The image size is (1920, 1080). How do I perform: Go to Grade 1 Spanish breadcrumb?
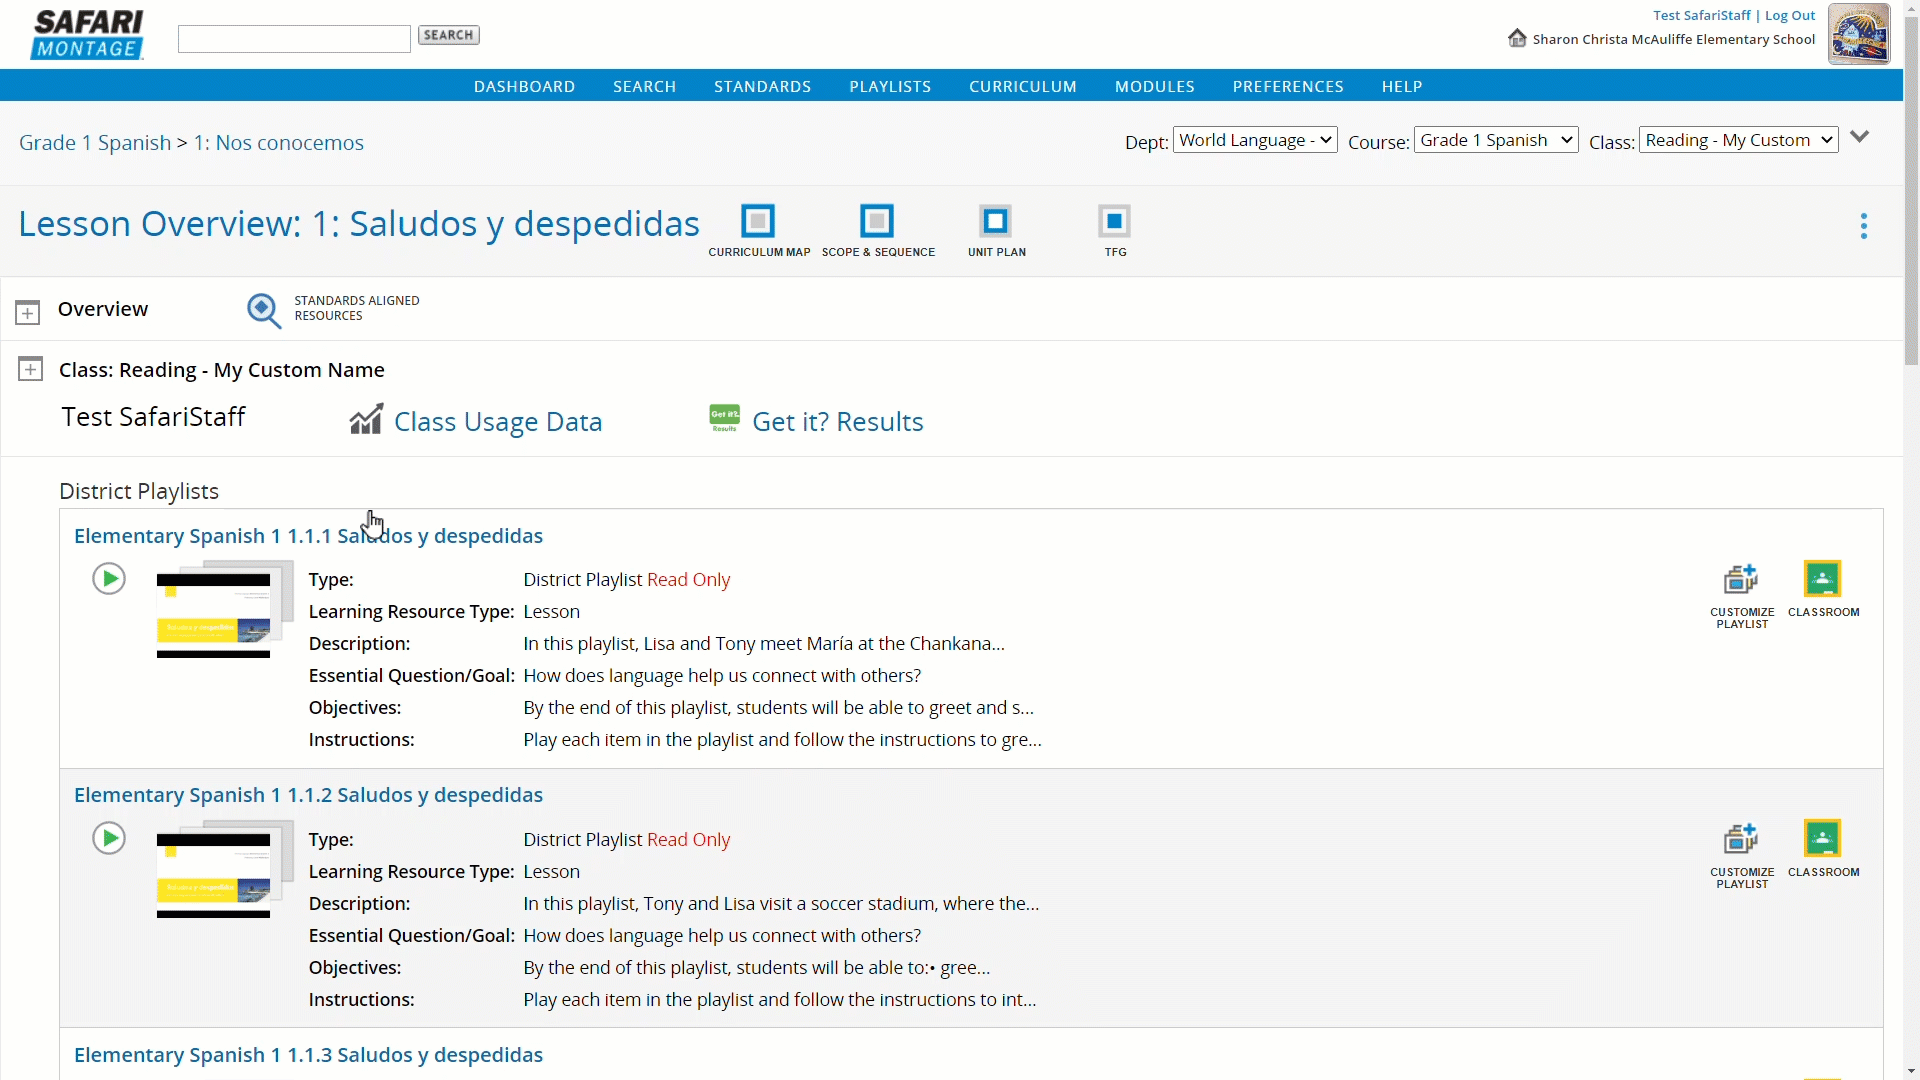pyautogui.click(x=95, y=142)
